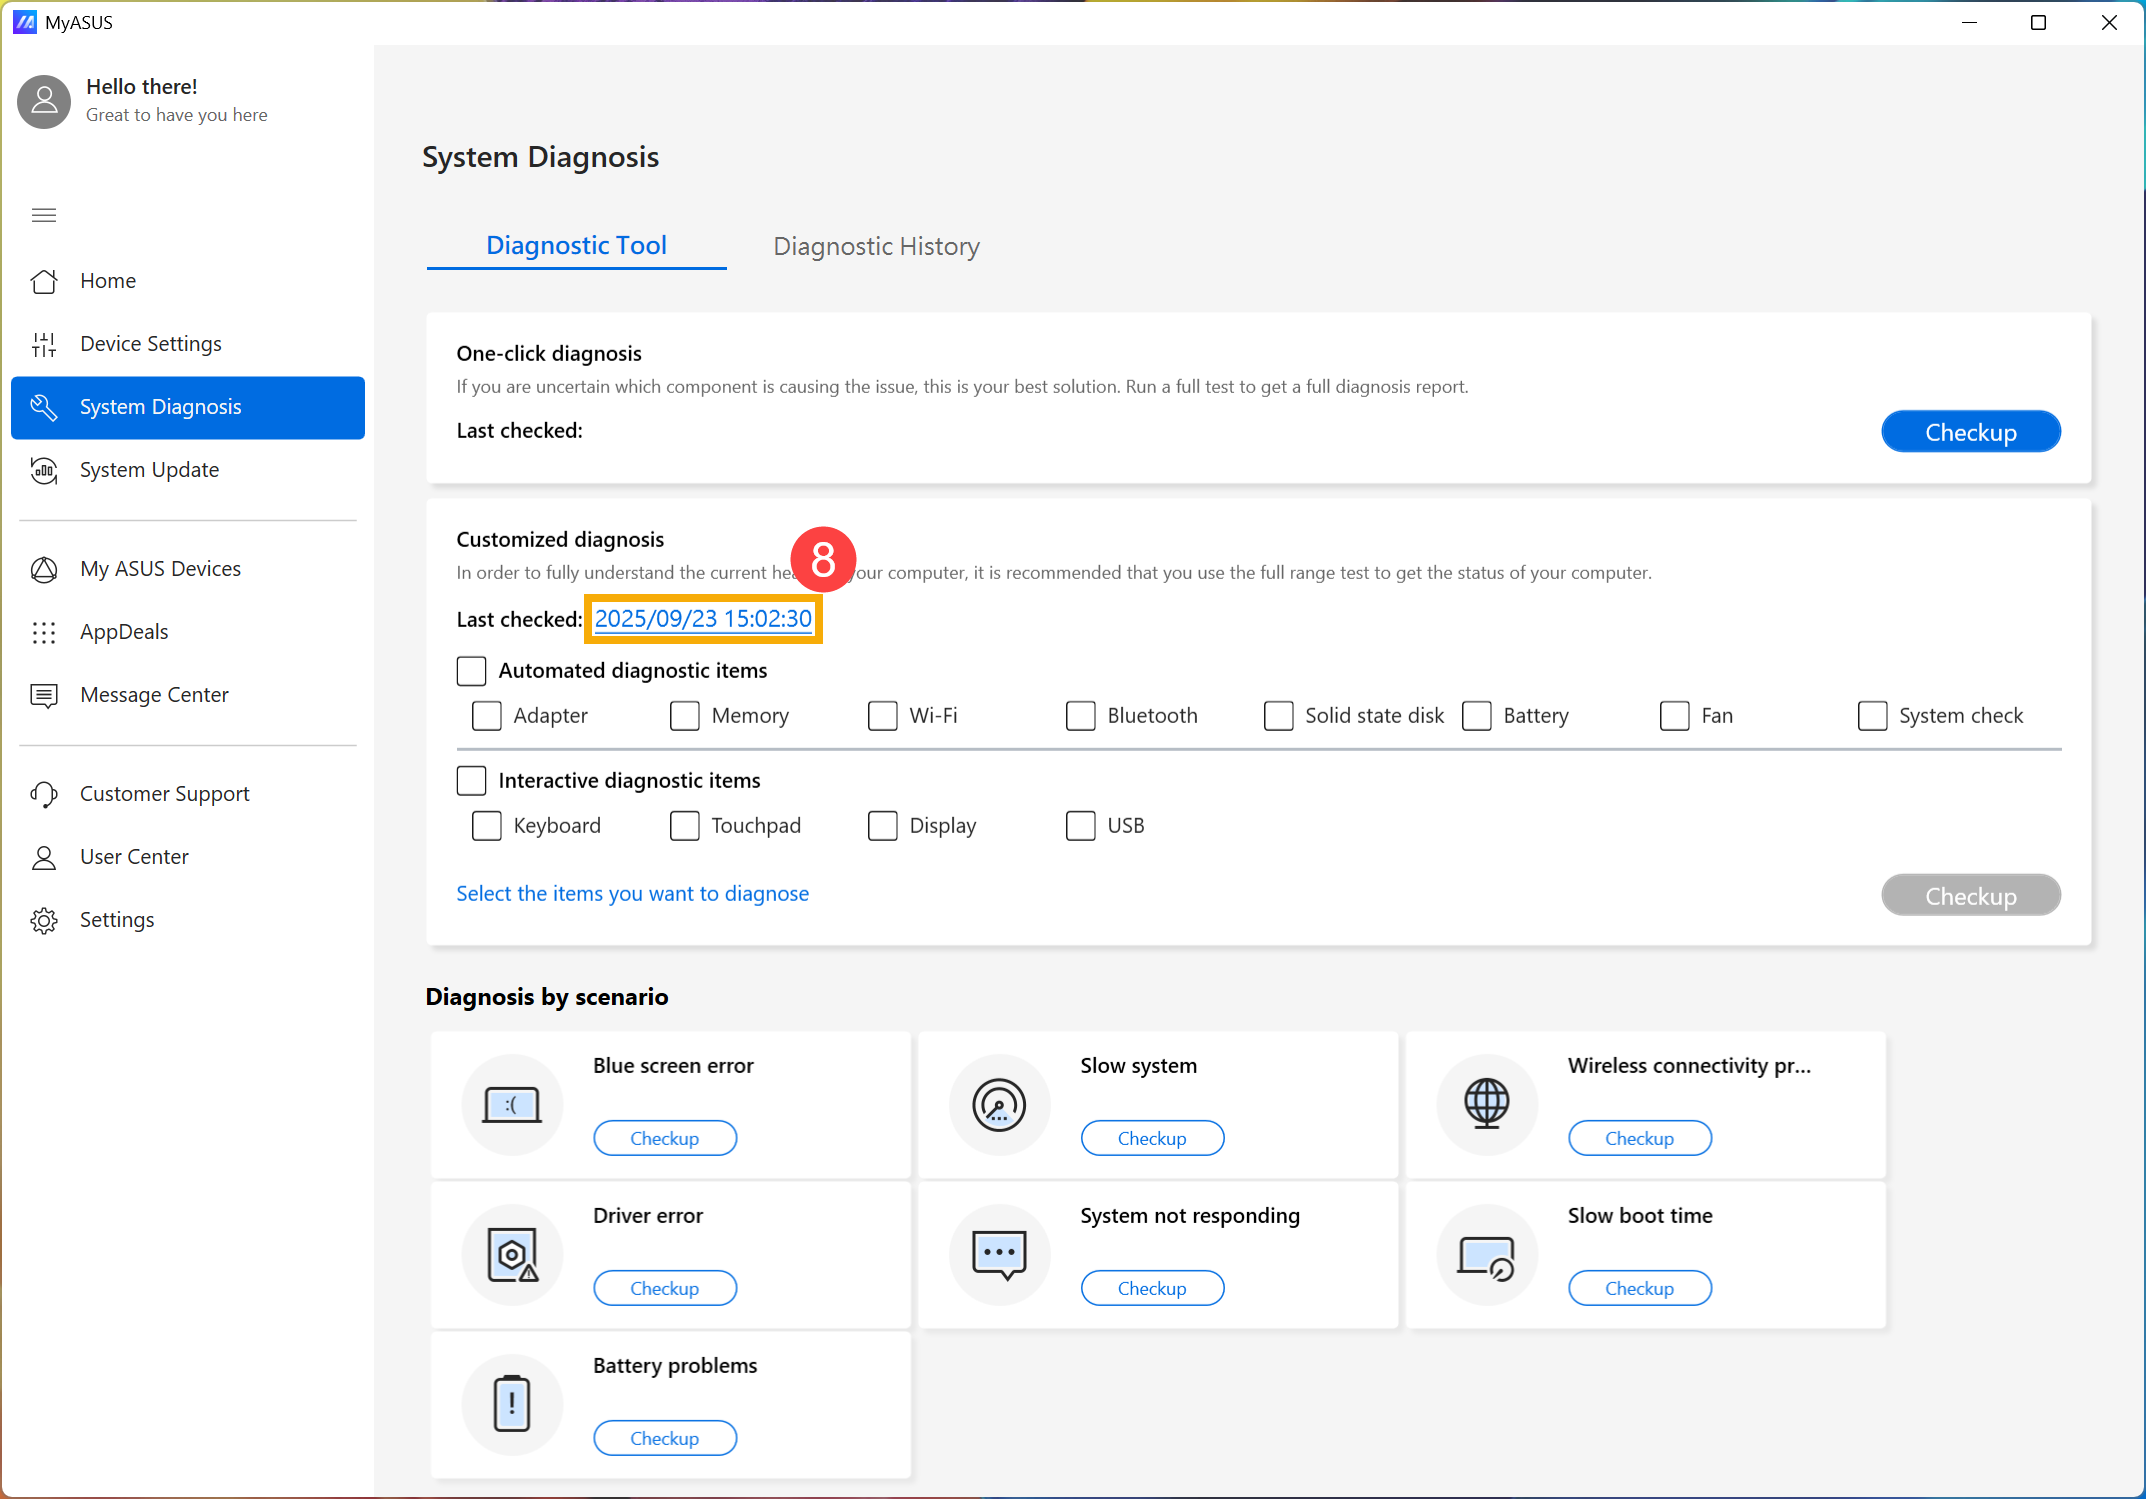2146x1499 pixels.
Task: Check the Touchpad checkbox
Action: tap(684, 825)
